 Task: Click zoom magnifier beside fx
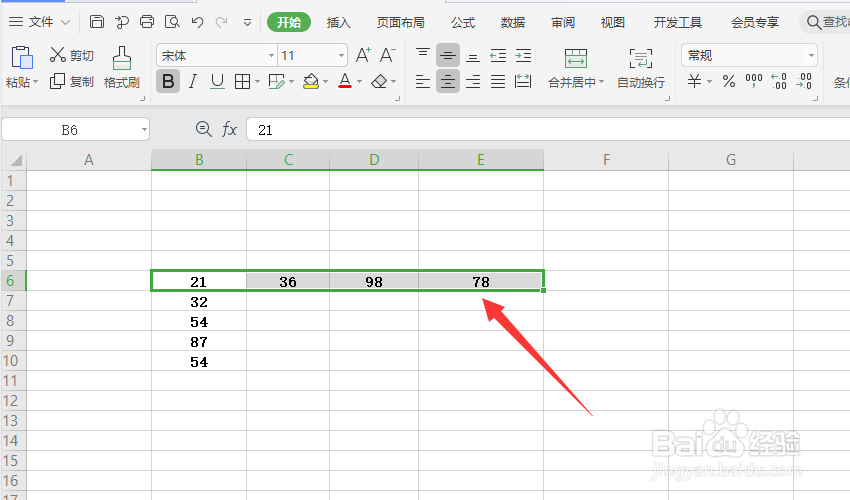click(203, 129)
